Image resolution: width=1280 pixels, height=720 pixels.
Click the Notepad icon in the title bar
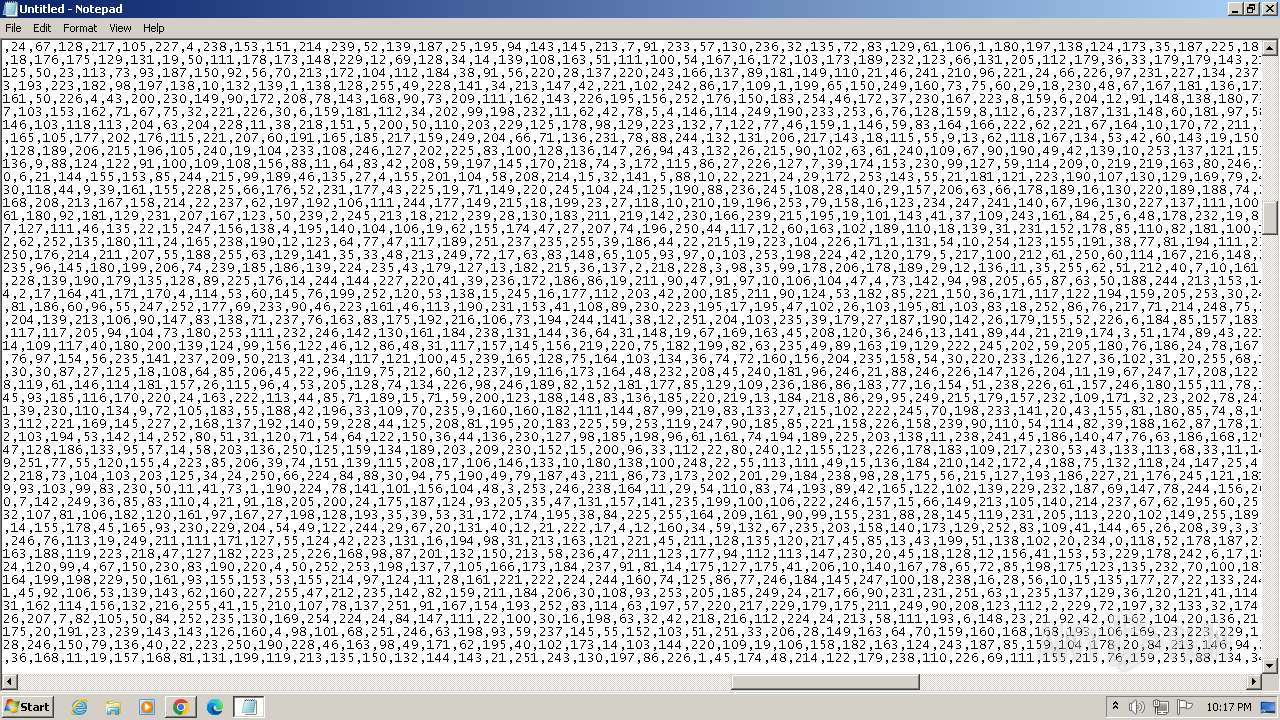pyautogui.click(x=10, y=9)
